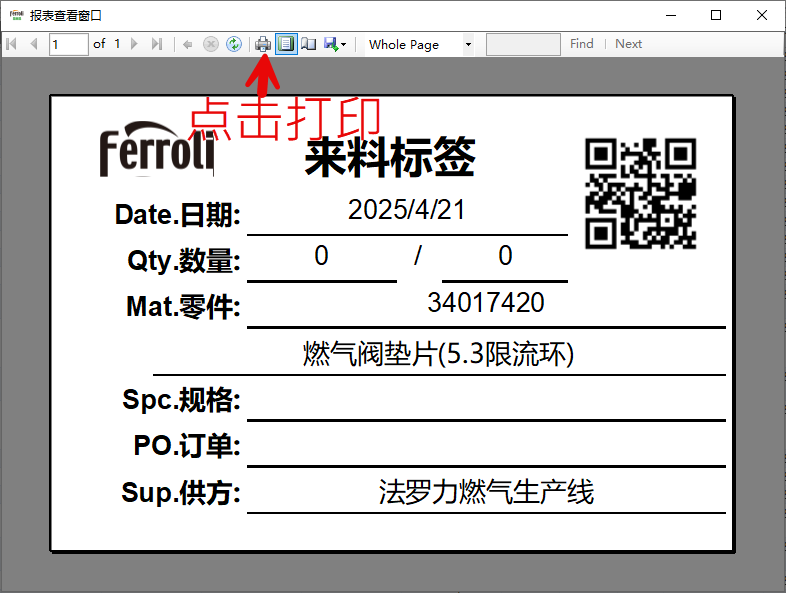Toggle Print Layout view
Screen dimensions: 786x593
286,44
